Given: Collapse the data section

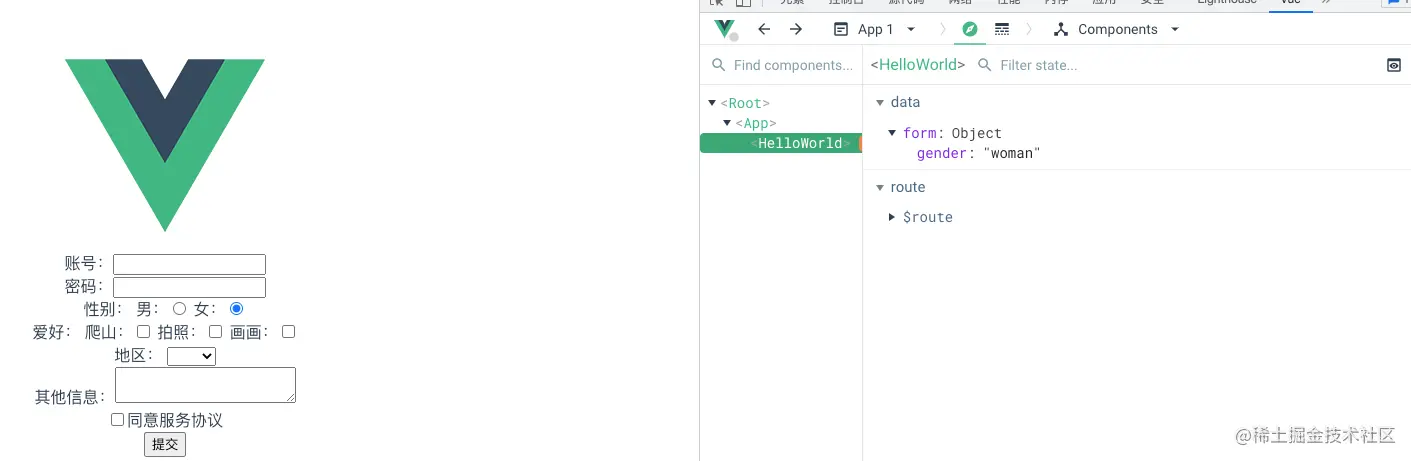Looking at the screenshot, I should click(880, 102).
